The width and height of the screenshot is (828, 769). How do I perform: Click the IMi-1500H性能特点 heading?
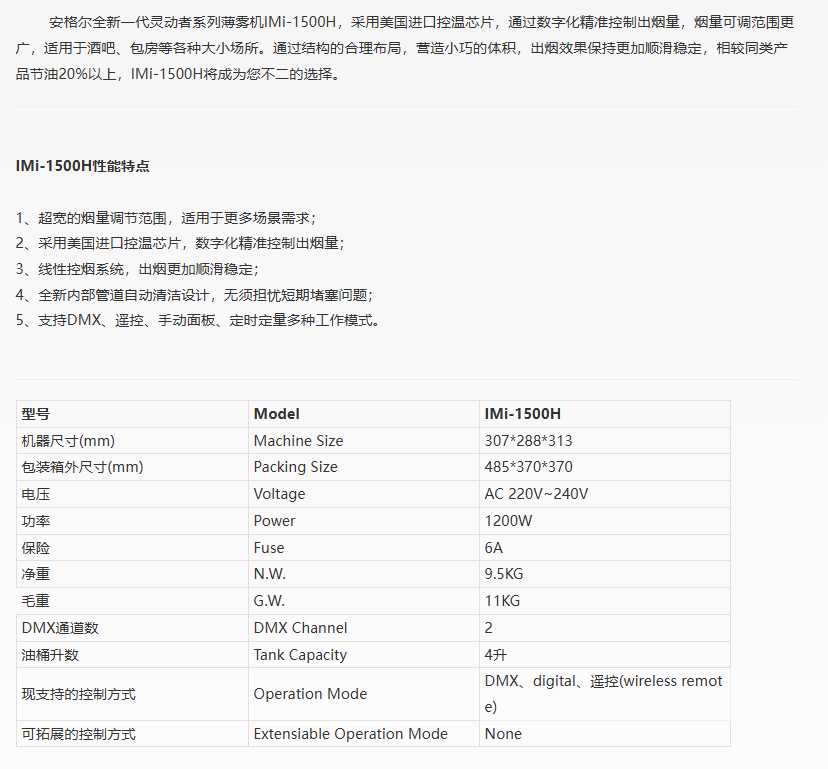(83, 166)
